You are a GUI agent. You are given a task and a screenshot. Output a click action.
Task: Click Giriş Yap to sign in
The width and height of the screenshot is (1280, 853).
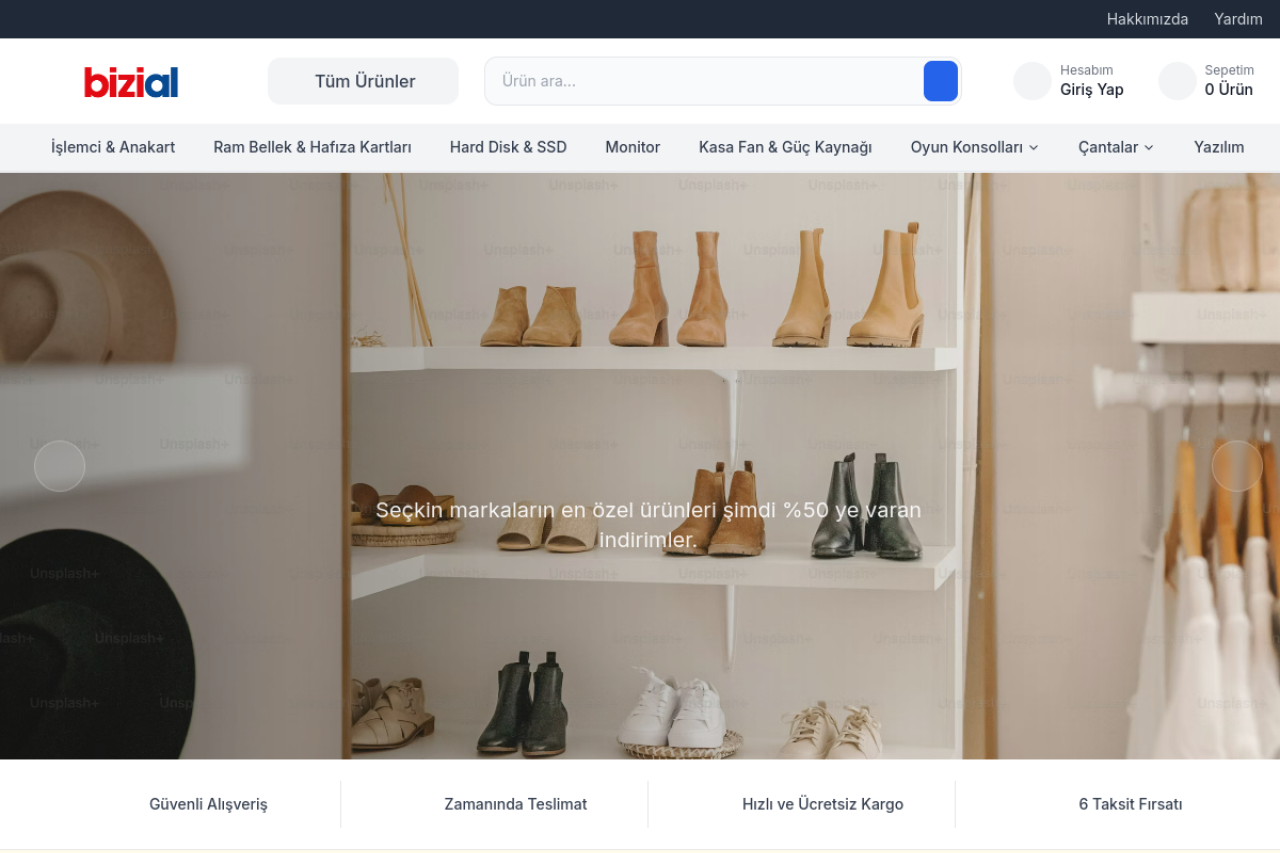[x=1091, y=89]
